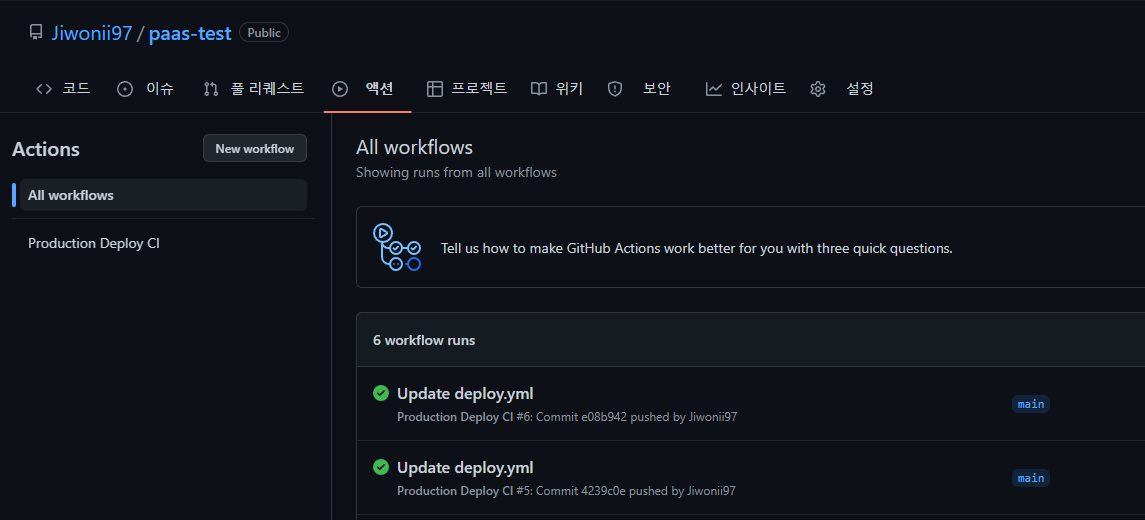
Task: Open the Jiwonii97 owner profile link
Action: (92, 33)
